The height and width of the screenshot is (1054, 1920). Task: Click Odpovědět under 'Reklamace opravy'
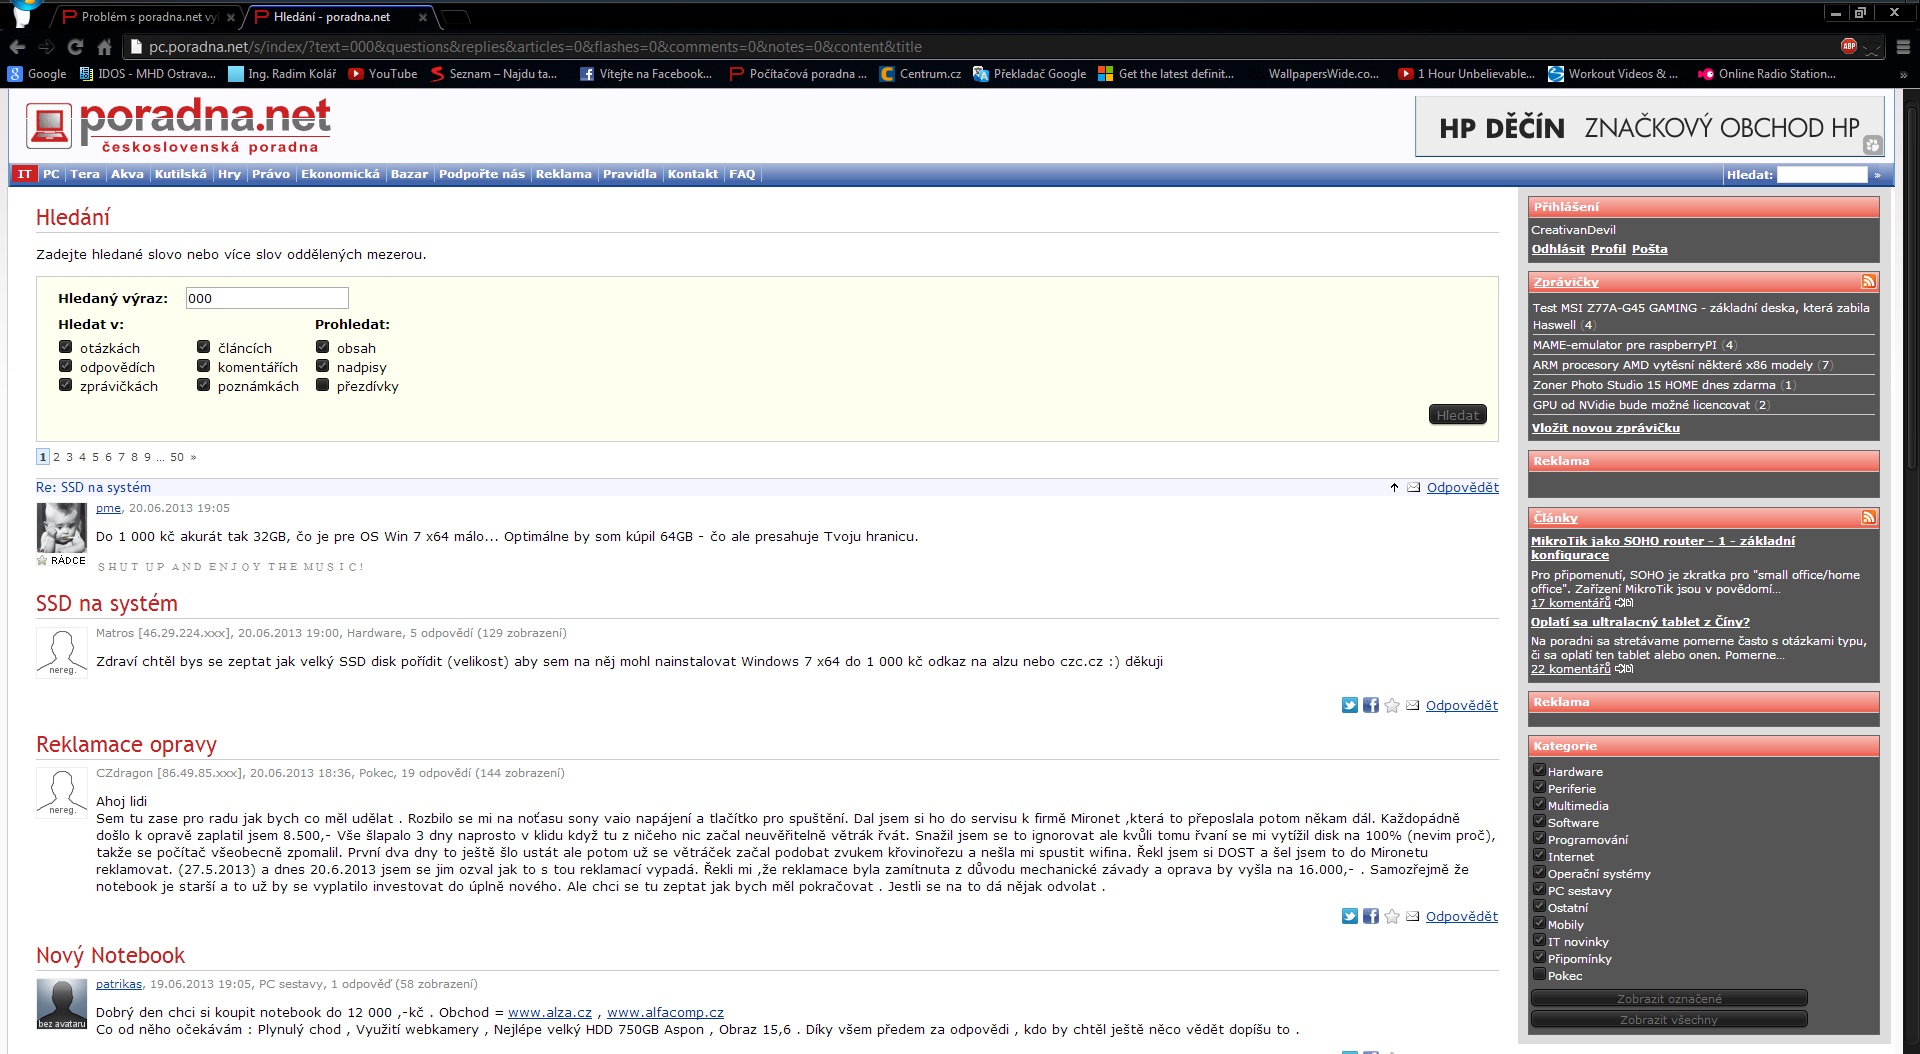(1462, 916)
